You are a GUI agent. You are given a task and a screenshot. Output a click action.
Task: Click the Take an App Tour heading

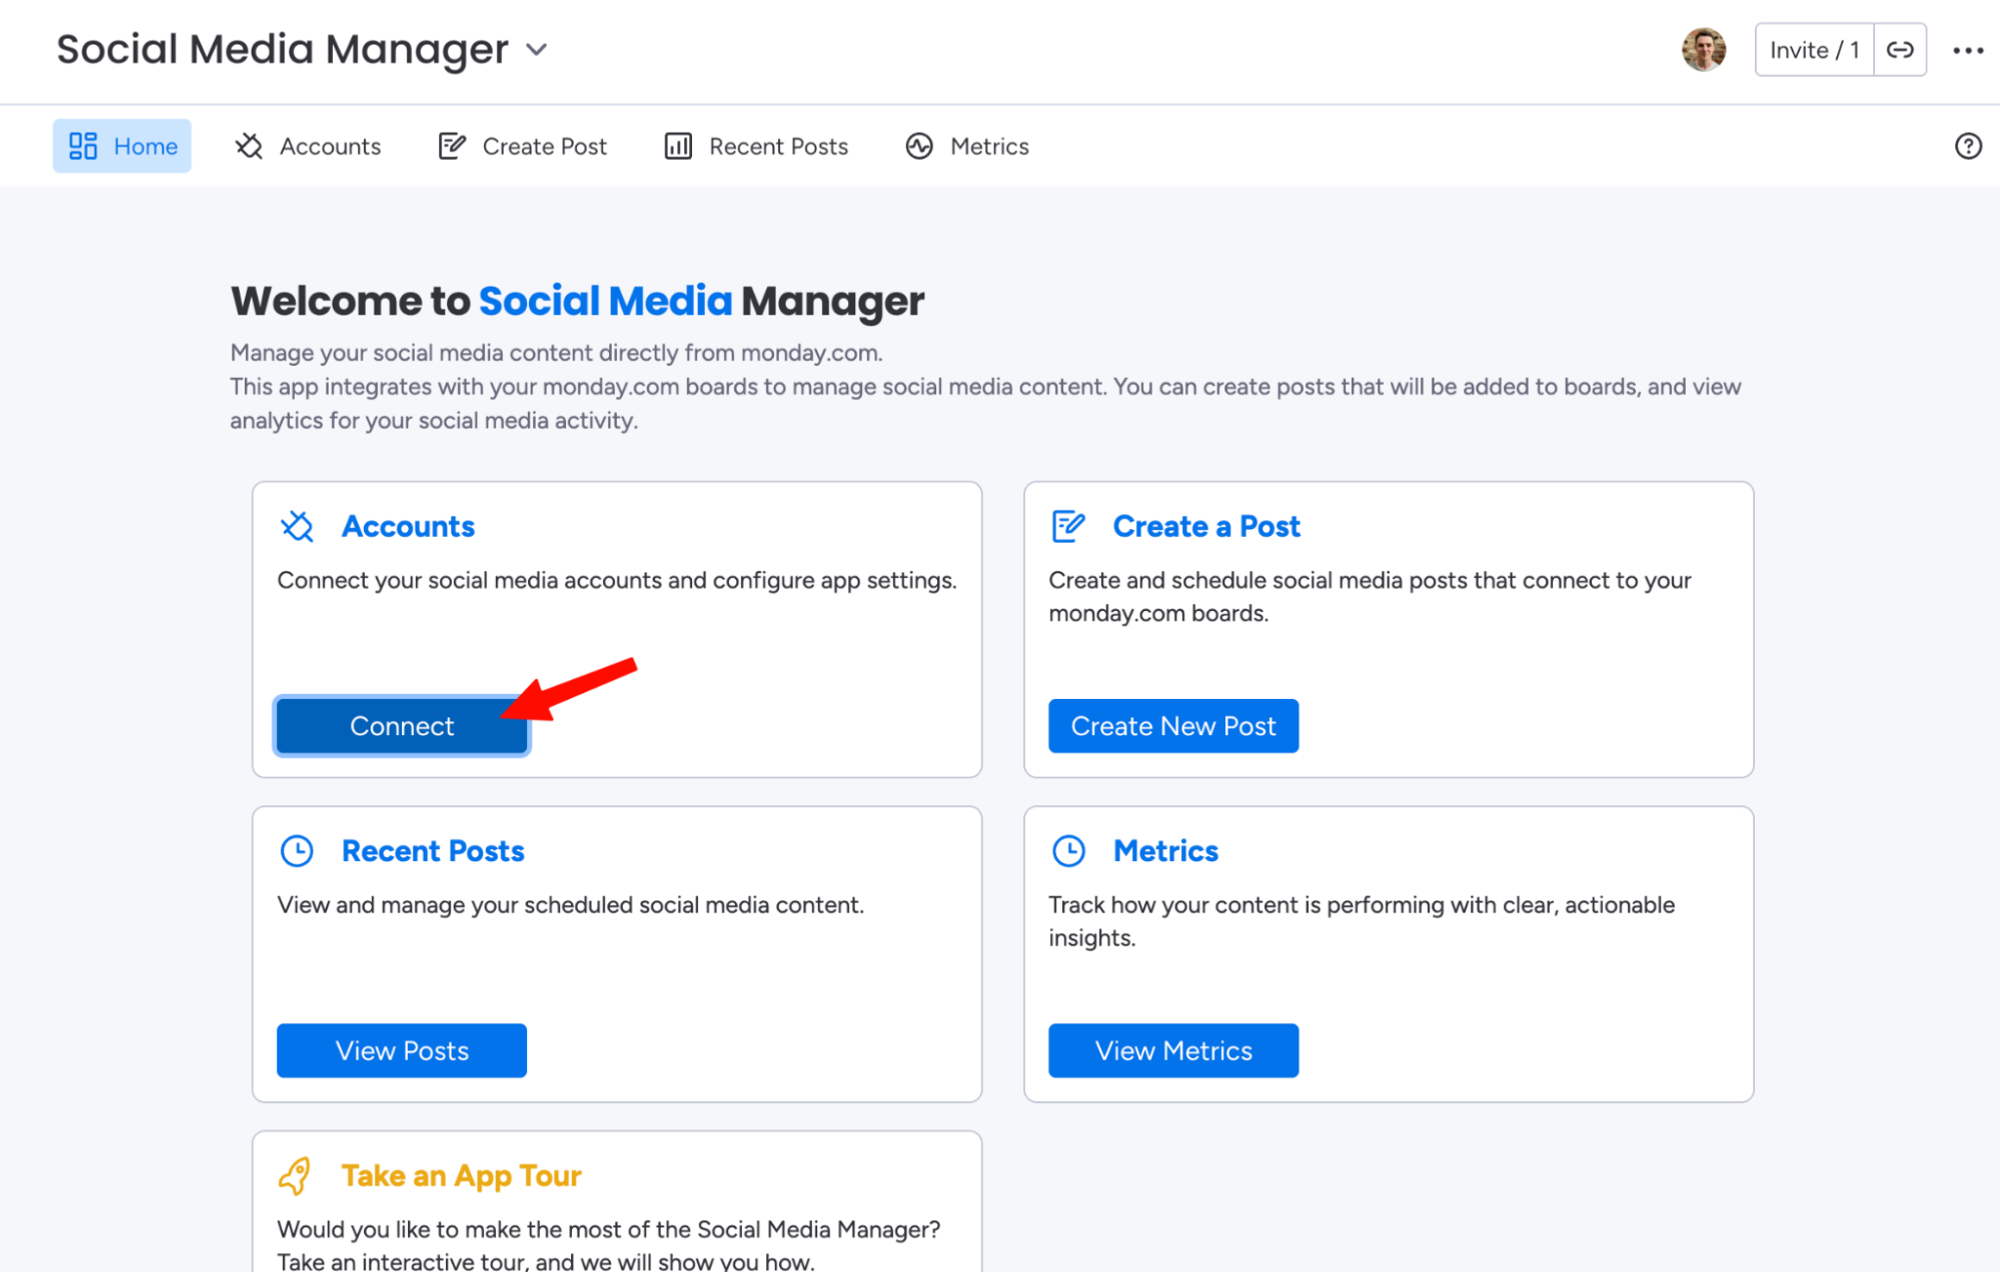coord(461,1176)
